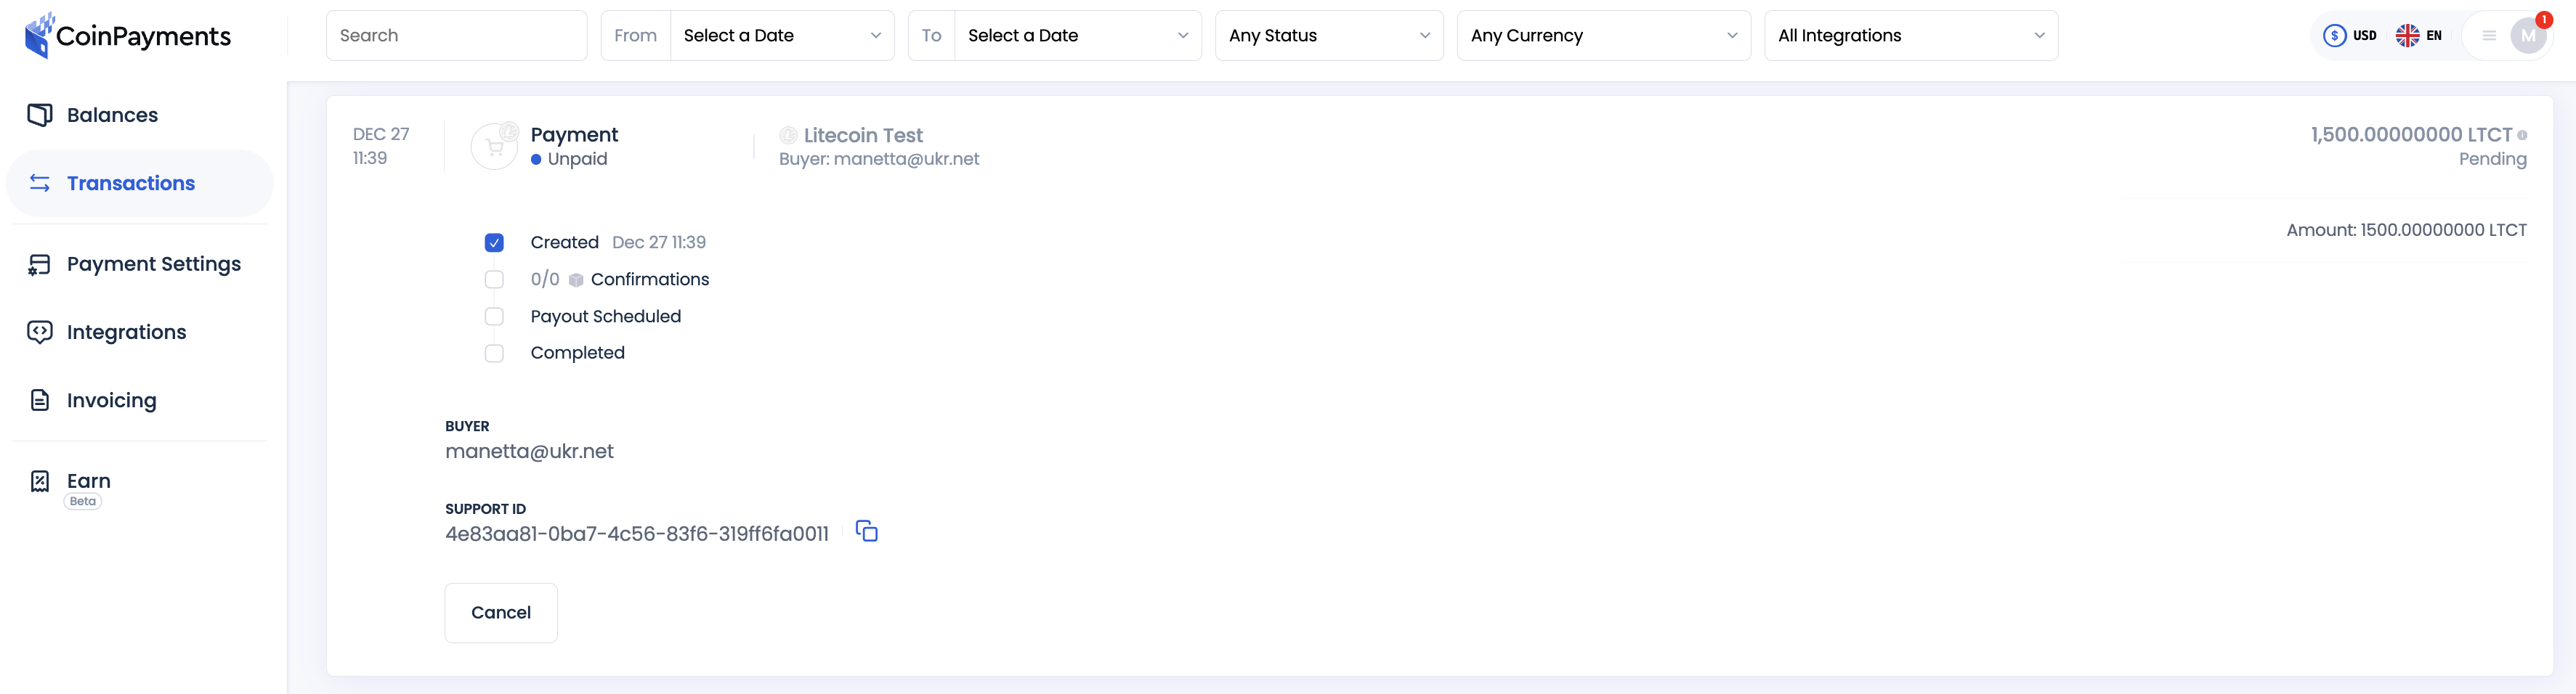This screenshot has width=2576, height=694.
Task: Navigate to Invoicing in the sidebar
Action: (x=111, y=399)
